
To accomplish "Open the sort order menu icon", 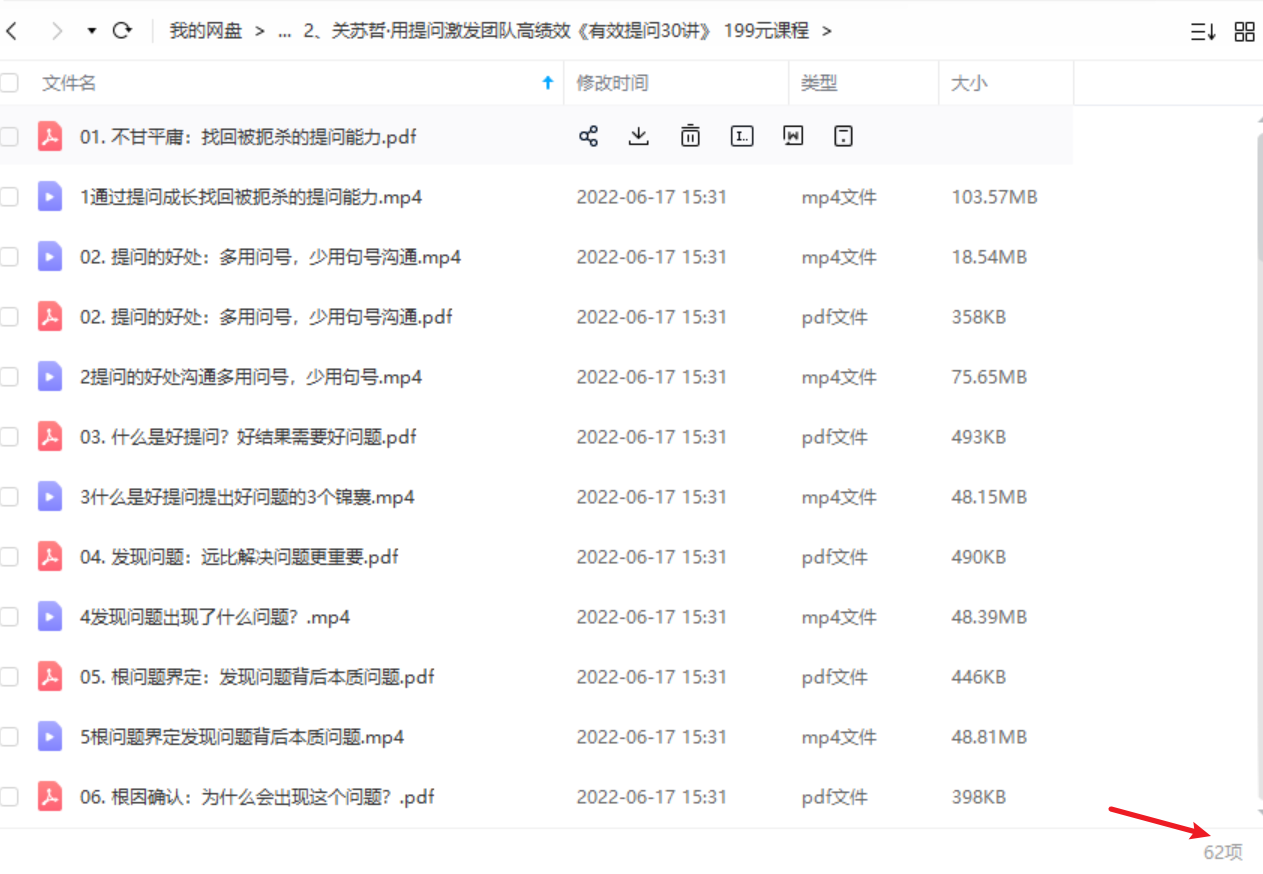I will point(1203,32).
